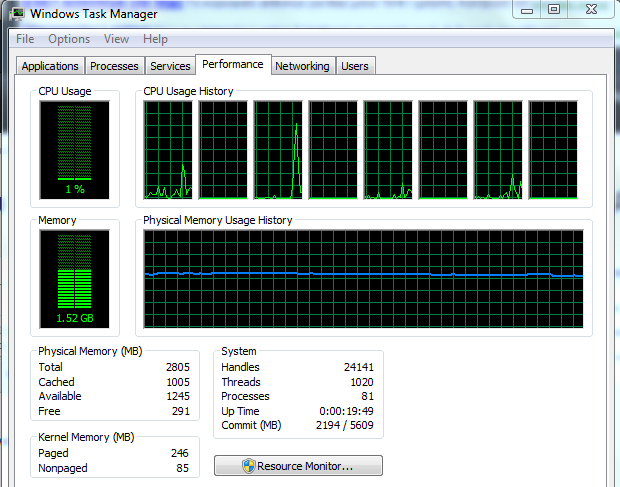Click the Physical Memory Usage History graph
The height and width of the screenshot is (487, 620).
pos(363,279)
